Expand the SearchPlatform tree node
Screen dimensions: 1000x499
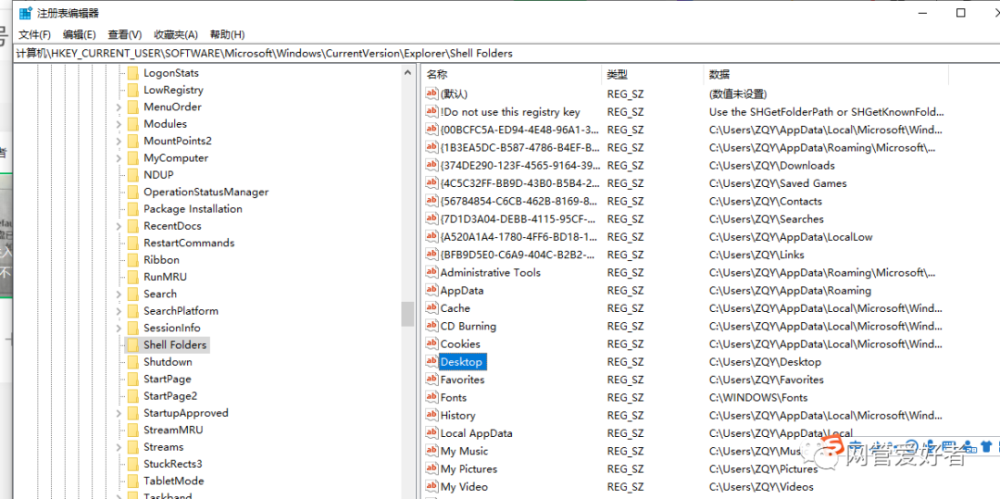tap(119, 311)
